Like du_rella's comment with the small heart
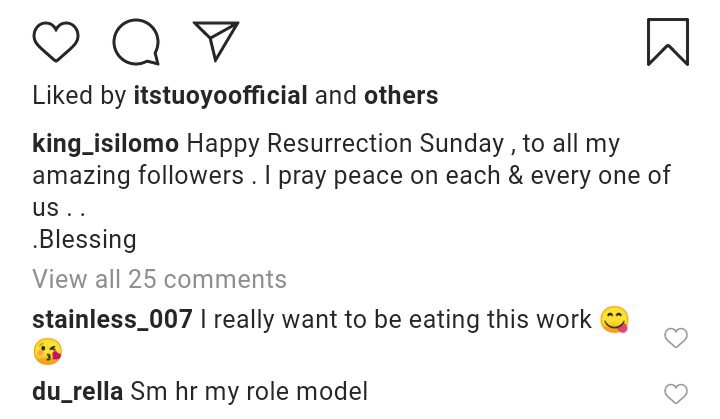This screenshot has width=720, height=419. click(676, 393)
